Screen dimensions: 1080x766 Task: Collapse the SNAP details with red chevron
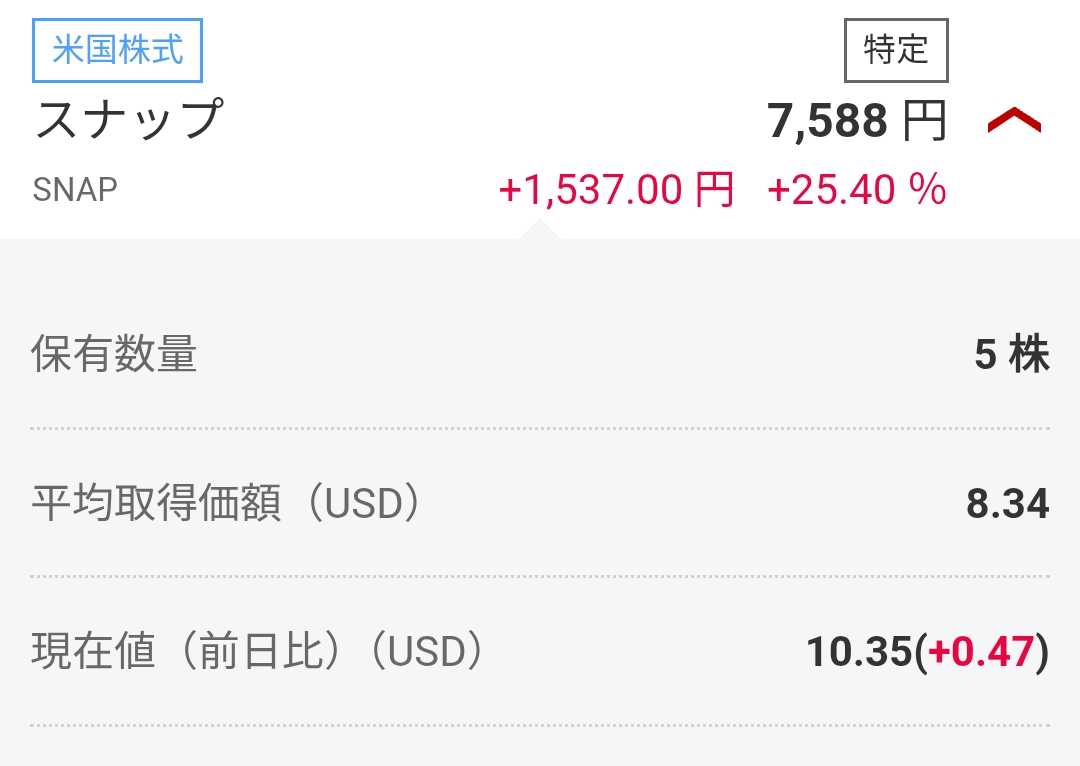click(1013, 122)
